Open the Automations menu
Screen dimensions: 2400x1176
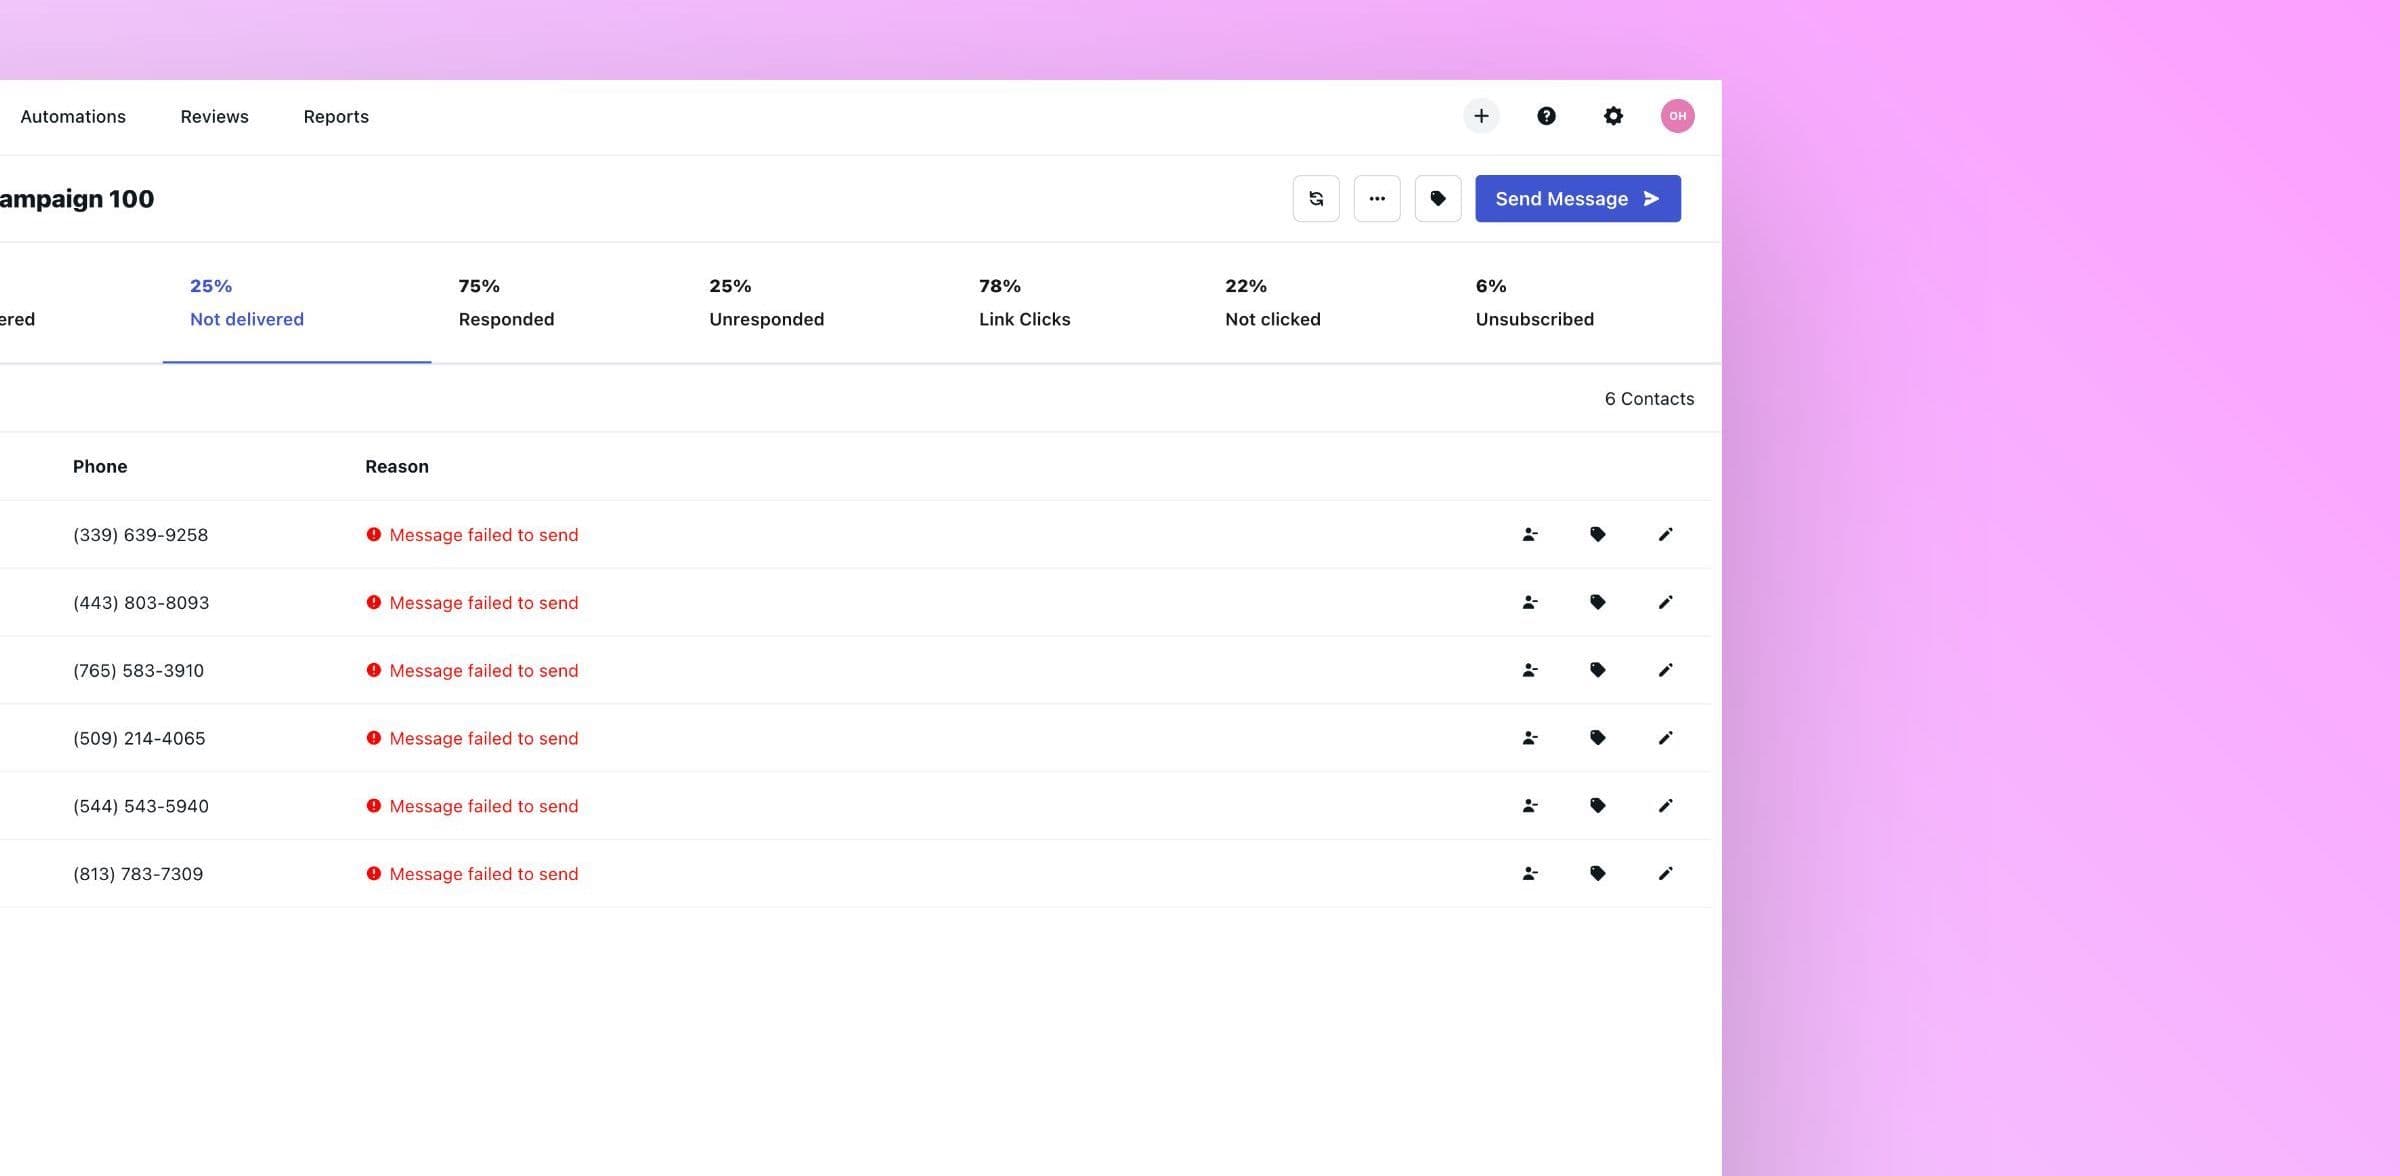point(72,116)
